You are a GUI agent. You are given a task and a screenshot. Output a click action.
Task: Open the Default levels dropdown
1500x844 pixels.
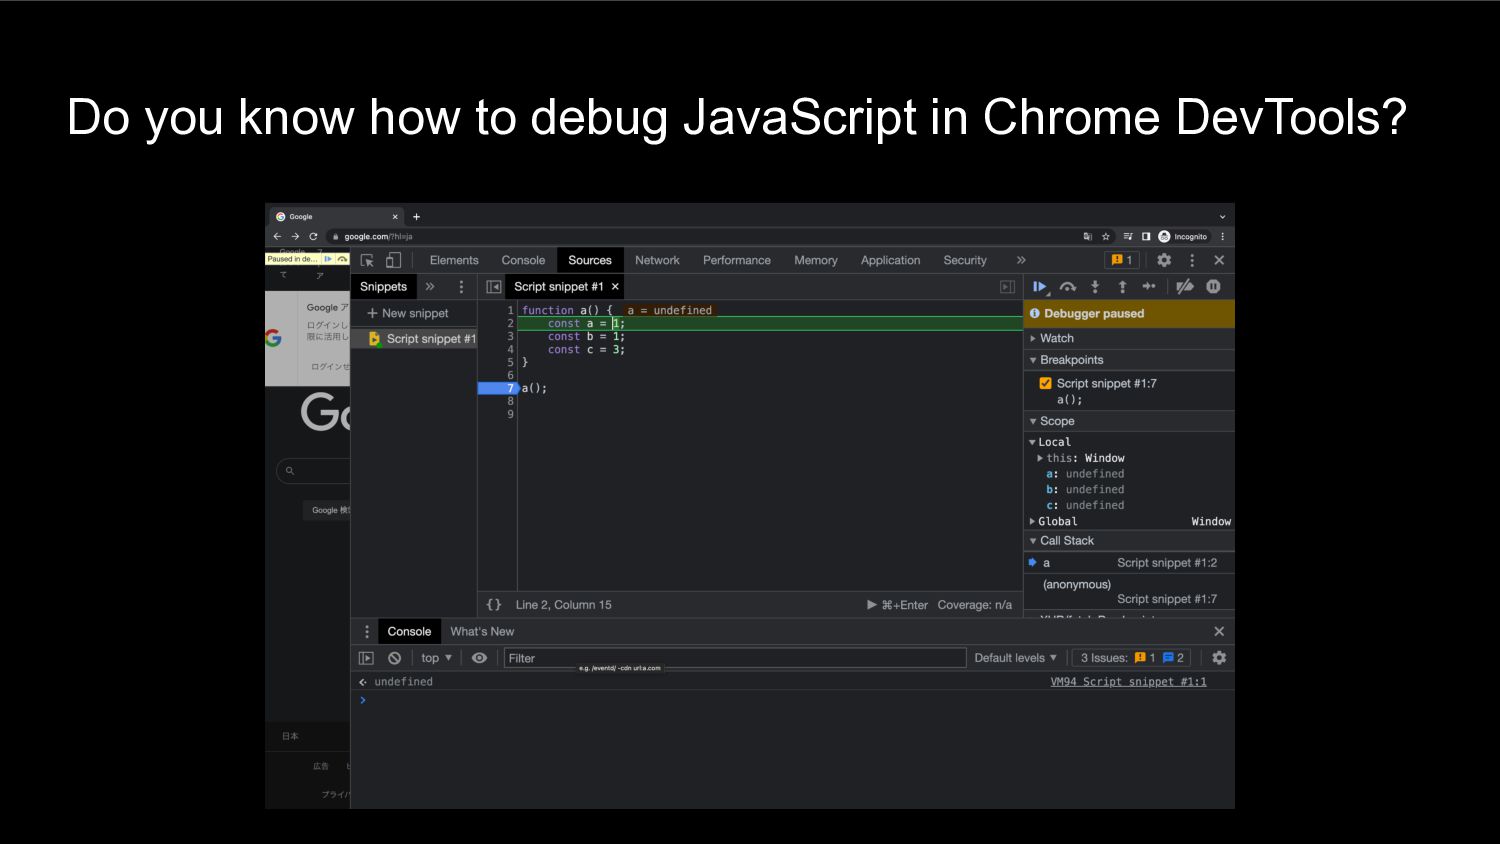coord(1015,658)
